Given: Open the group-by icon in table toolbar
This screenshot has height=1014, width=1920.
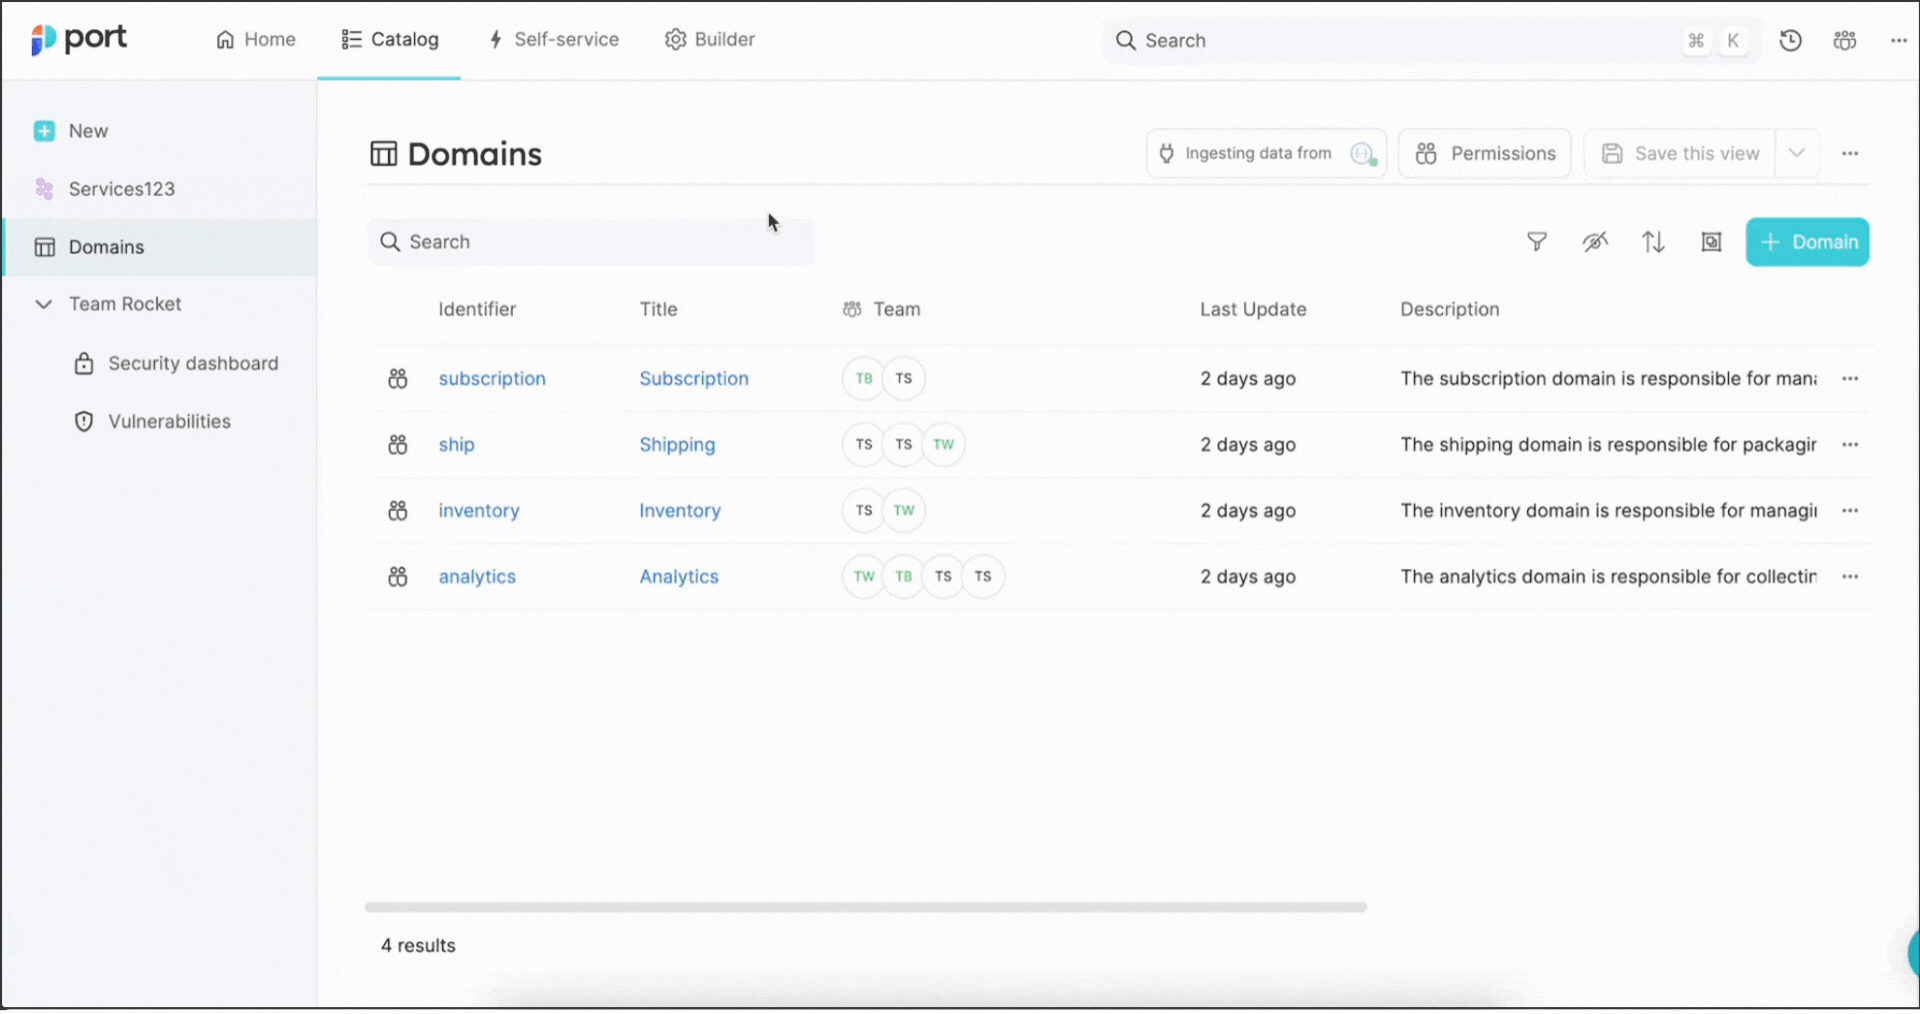Looking at the screenshot, I should pos(1711,242).
